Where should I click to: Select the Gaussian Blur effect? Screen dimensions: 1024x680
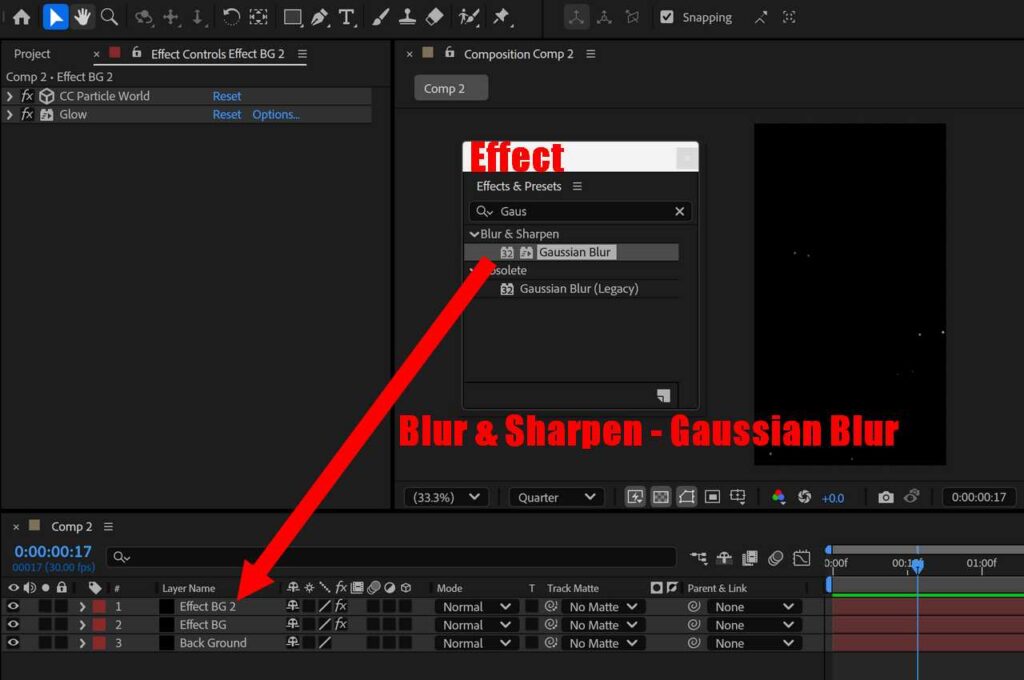(x=575, y=252)
